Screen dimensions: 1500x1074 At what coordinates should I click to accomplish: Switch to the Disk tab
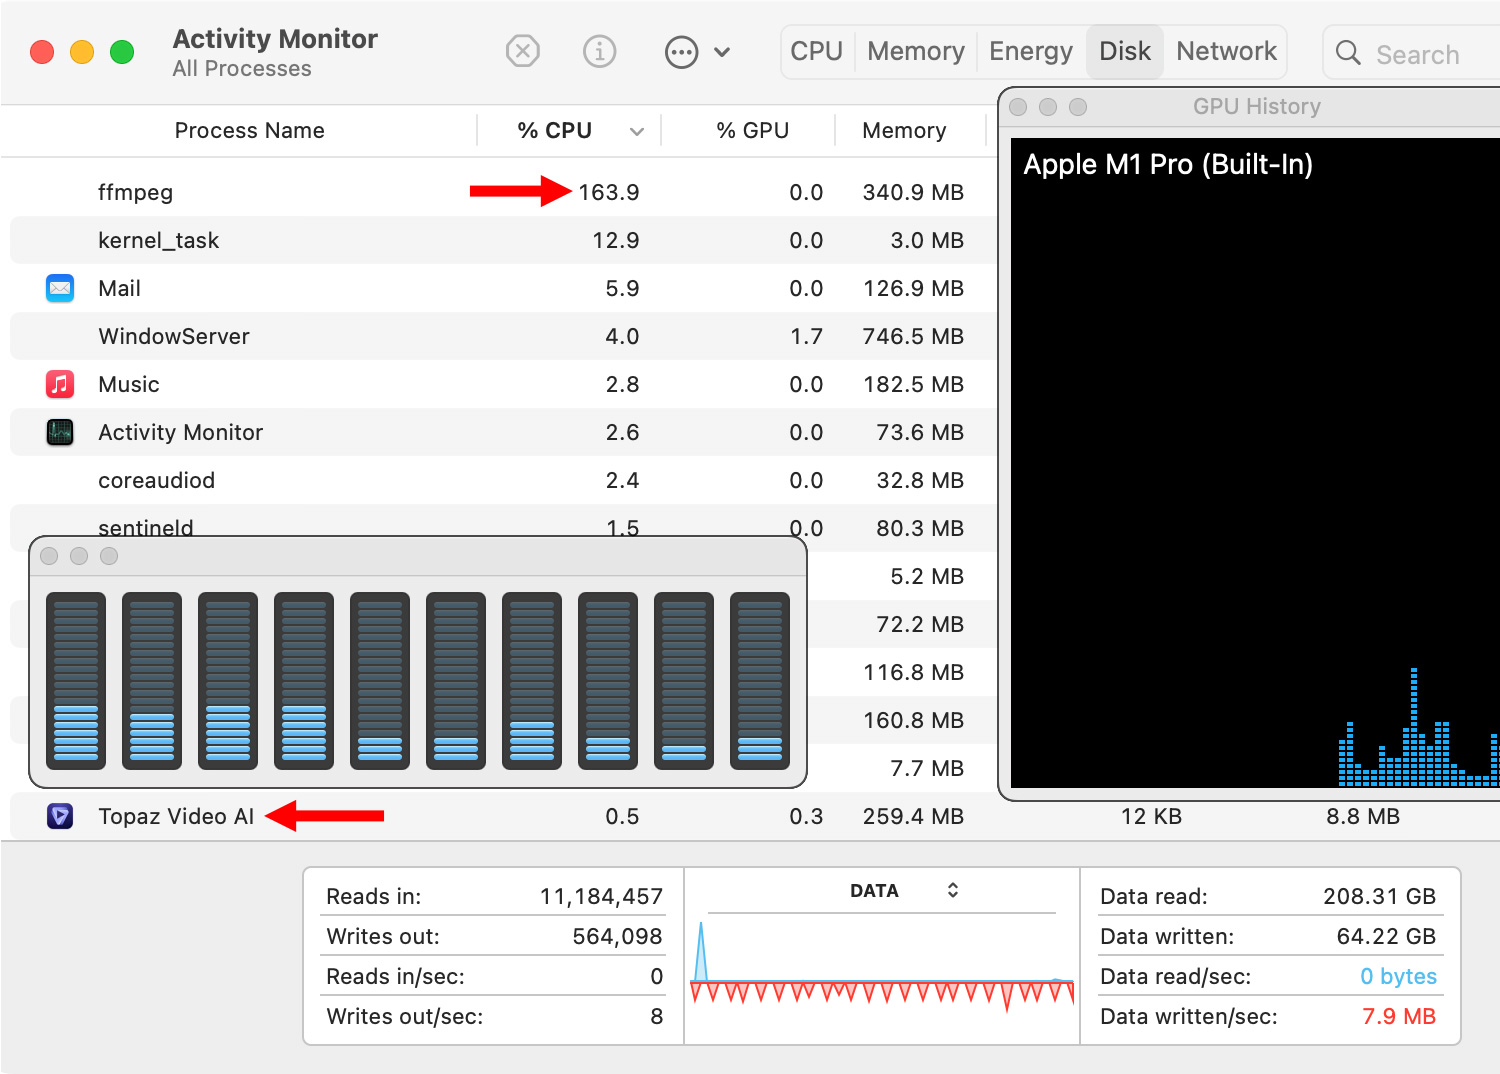1125,51
